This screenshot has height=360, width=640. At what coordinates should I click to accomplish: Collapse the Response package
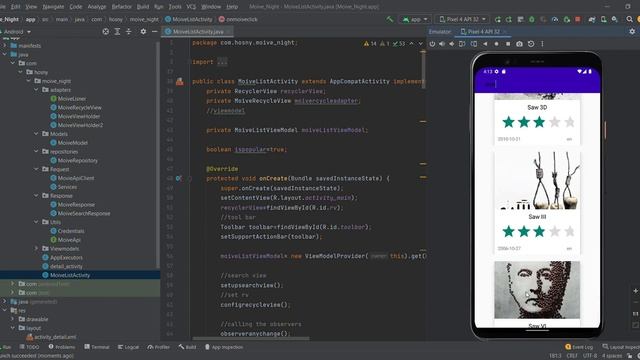36,196
